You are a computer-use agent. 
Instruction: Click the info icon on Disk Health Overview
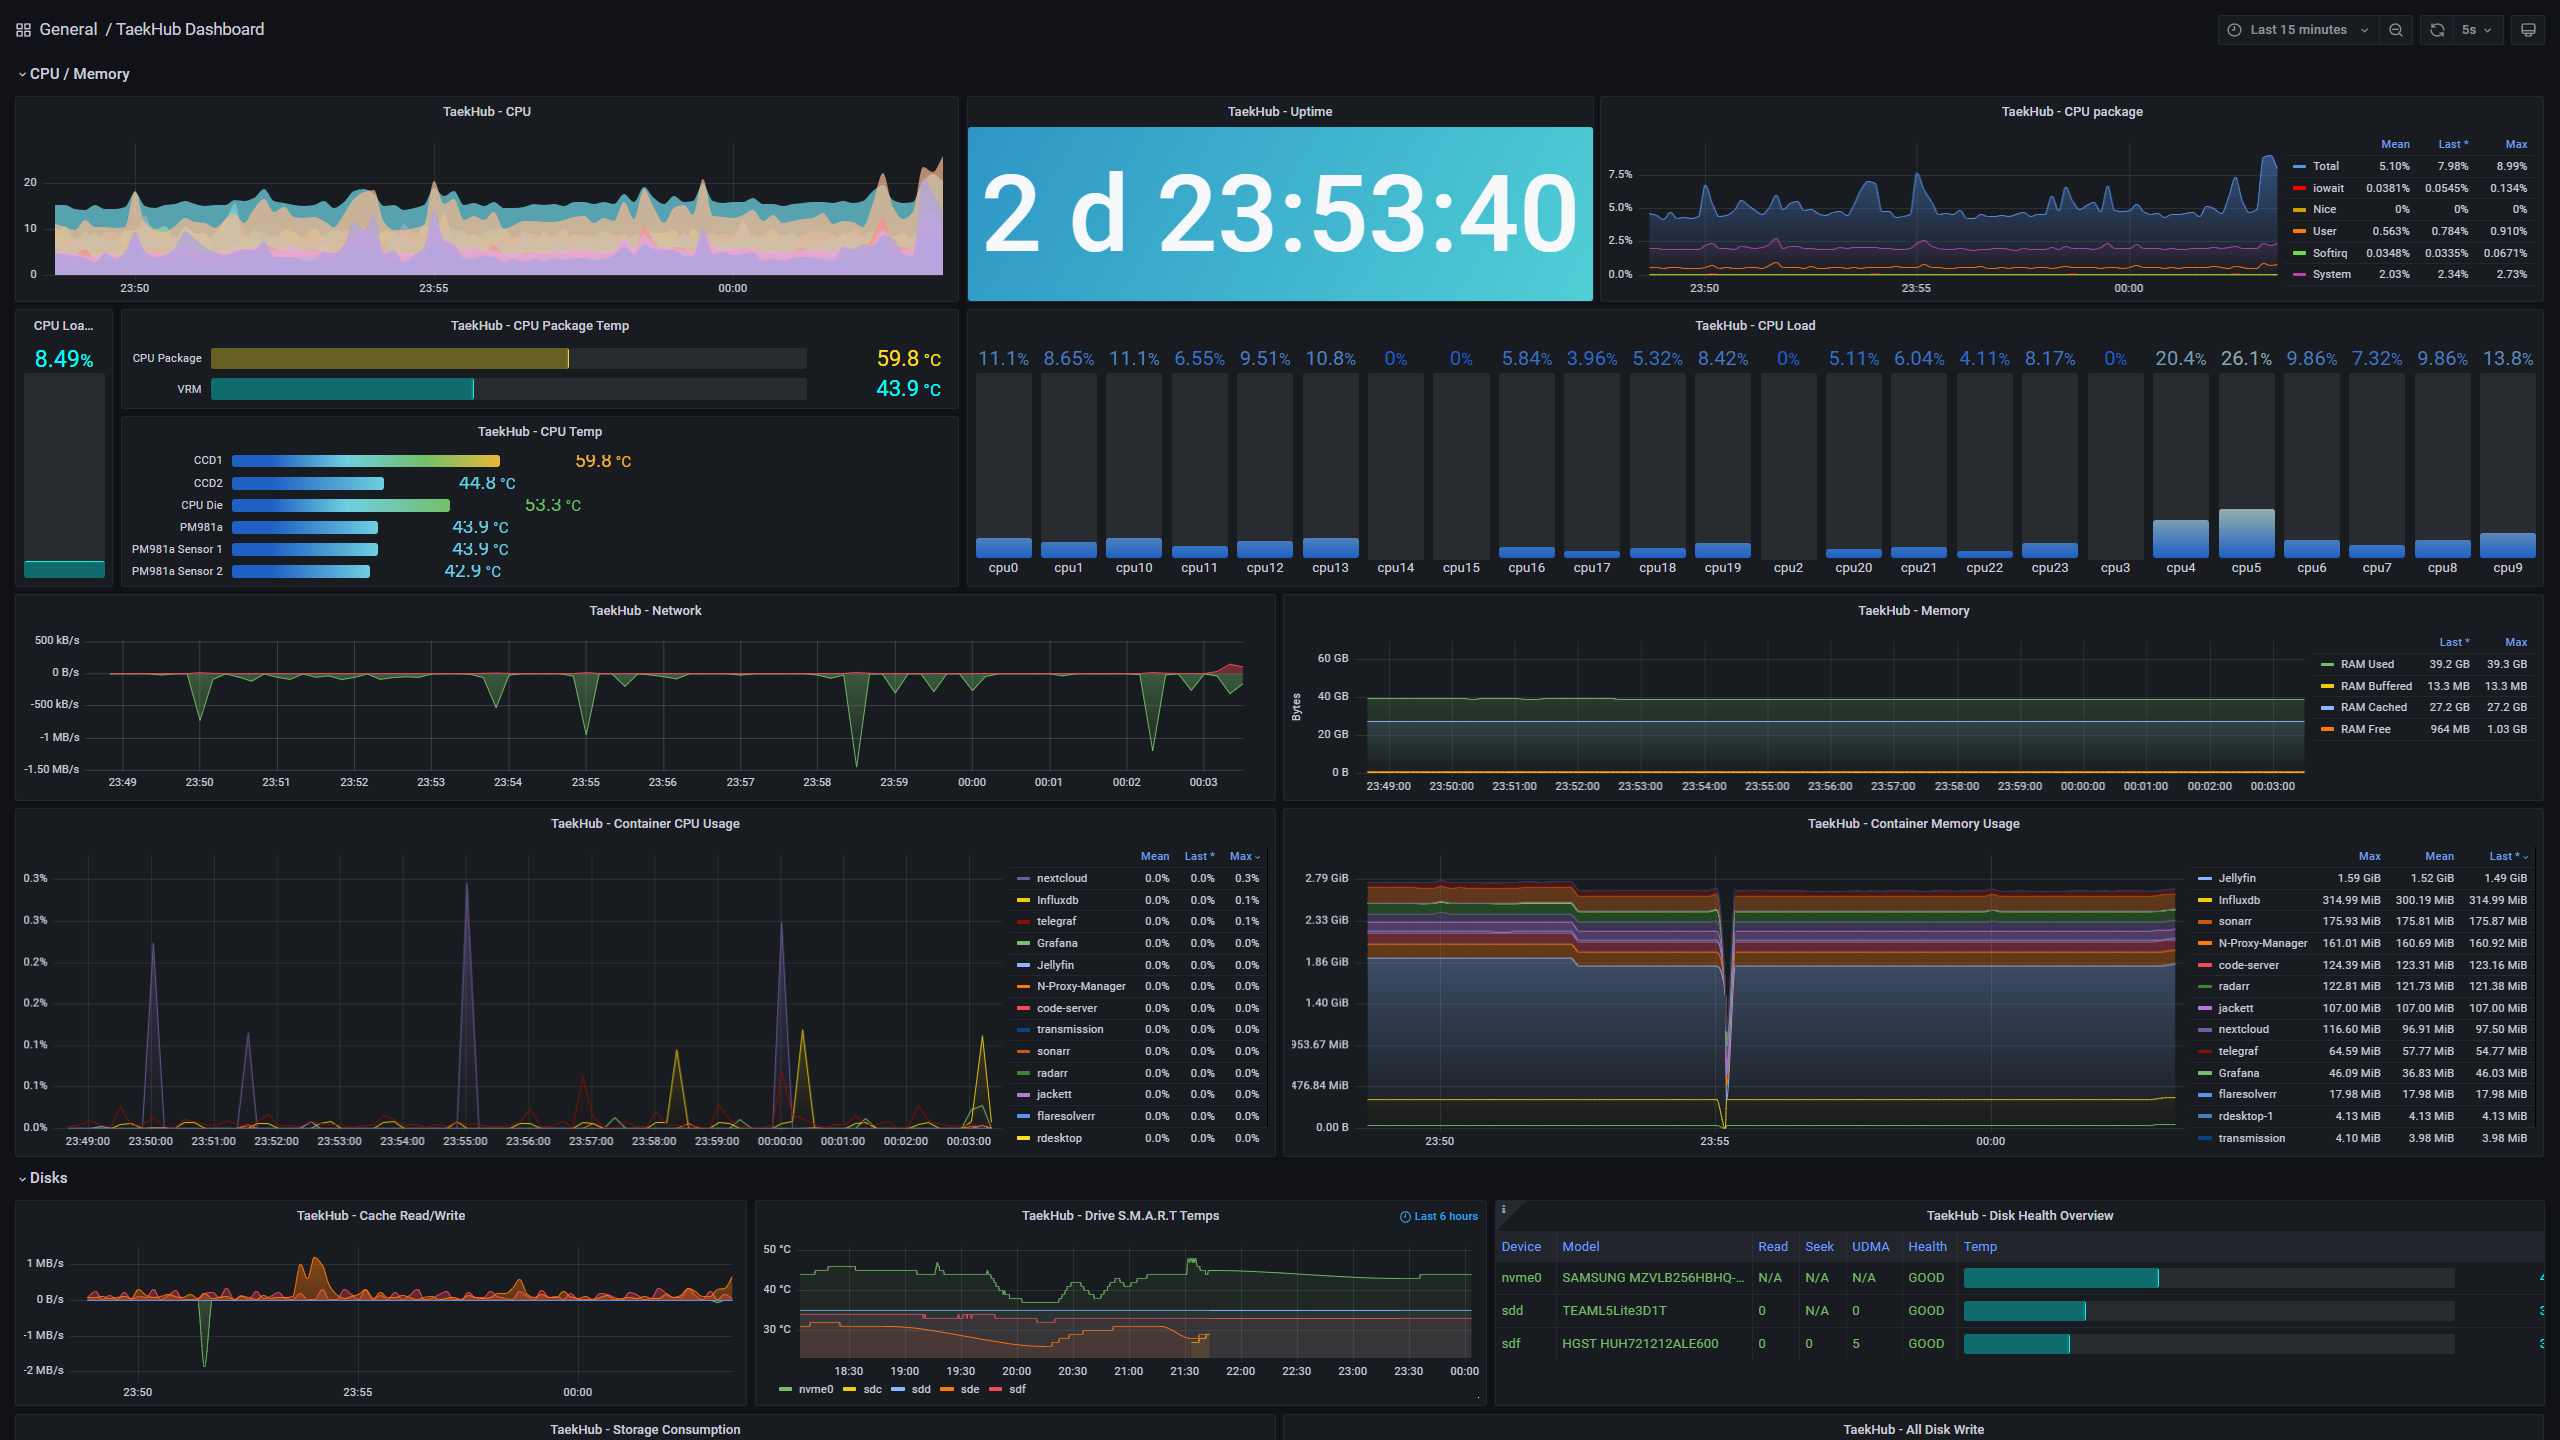click(x=1503, y=1210)
